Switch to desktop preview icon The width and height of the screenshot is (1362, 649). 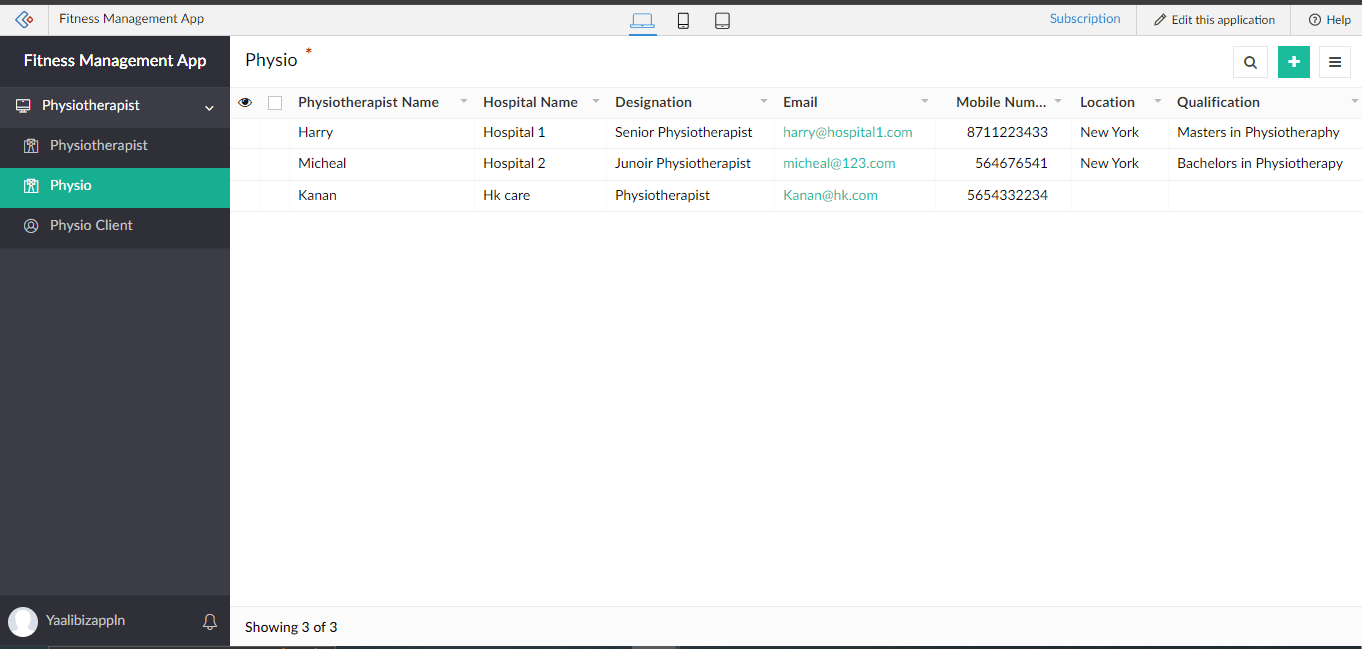click(x=642, y=20)
